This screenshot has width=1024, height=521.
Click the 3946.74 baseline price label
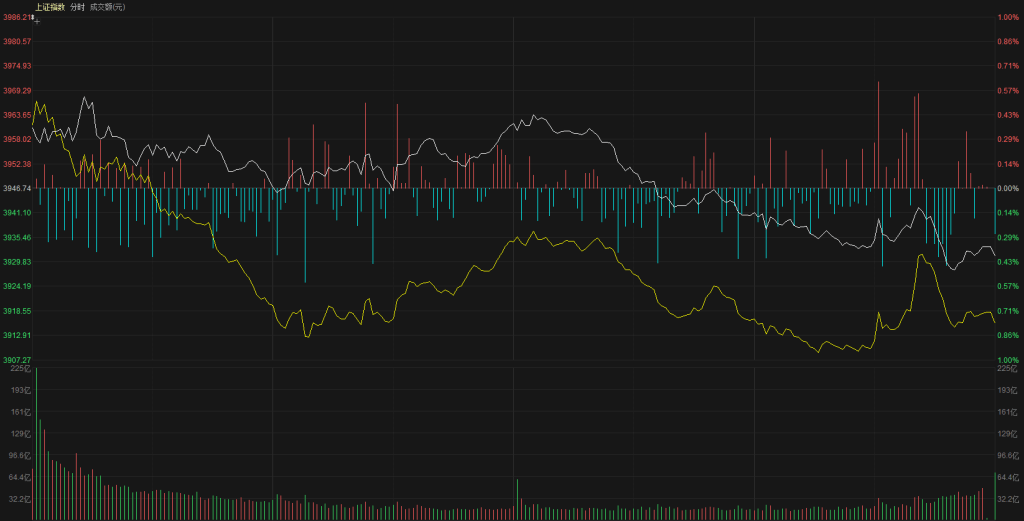[x=17, y=188]
